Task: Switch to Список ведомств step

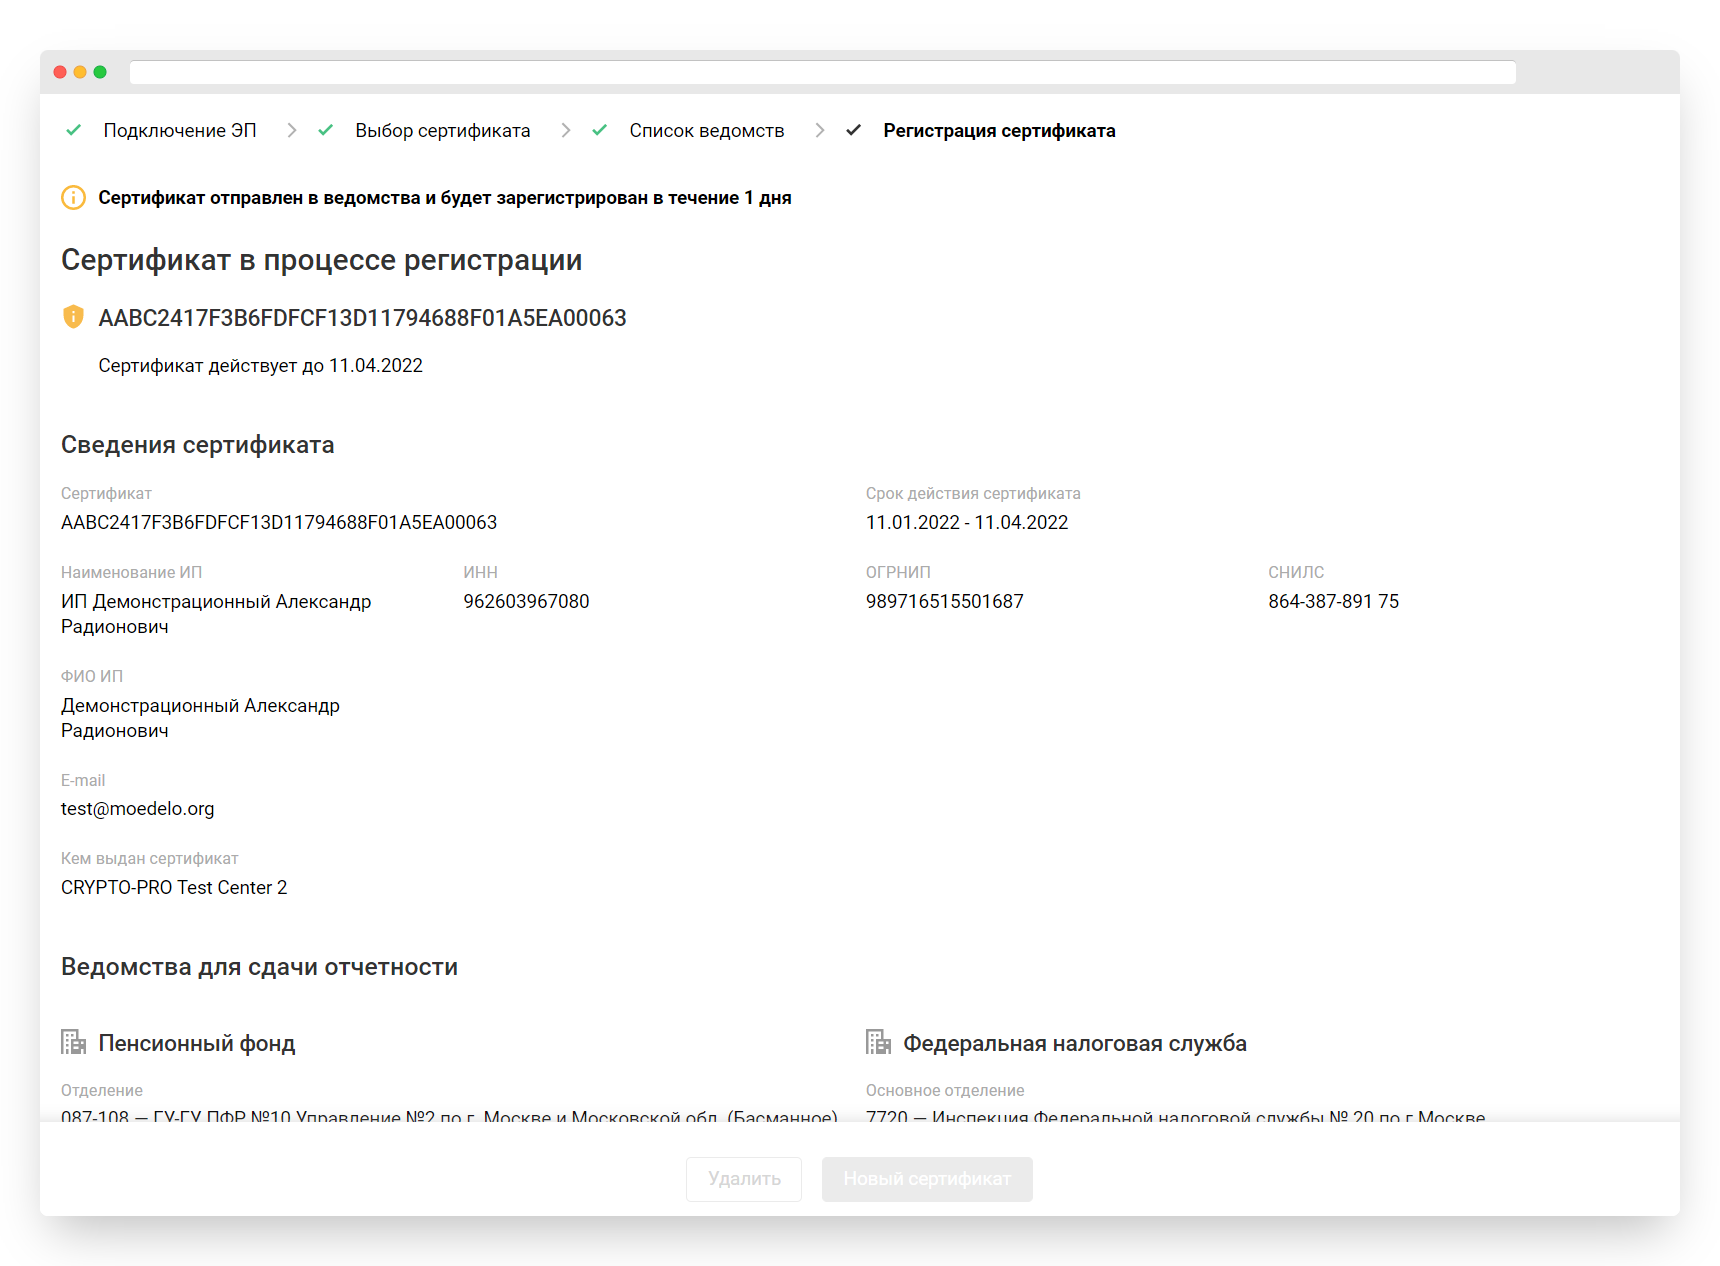Action: (x=706, y=131)
